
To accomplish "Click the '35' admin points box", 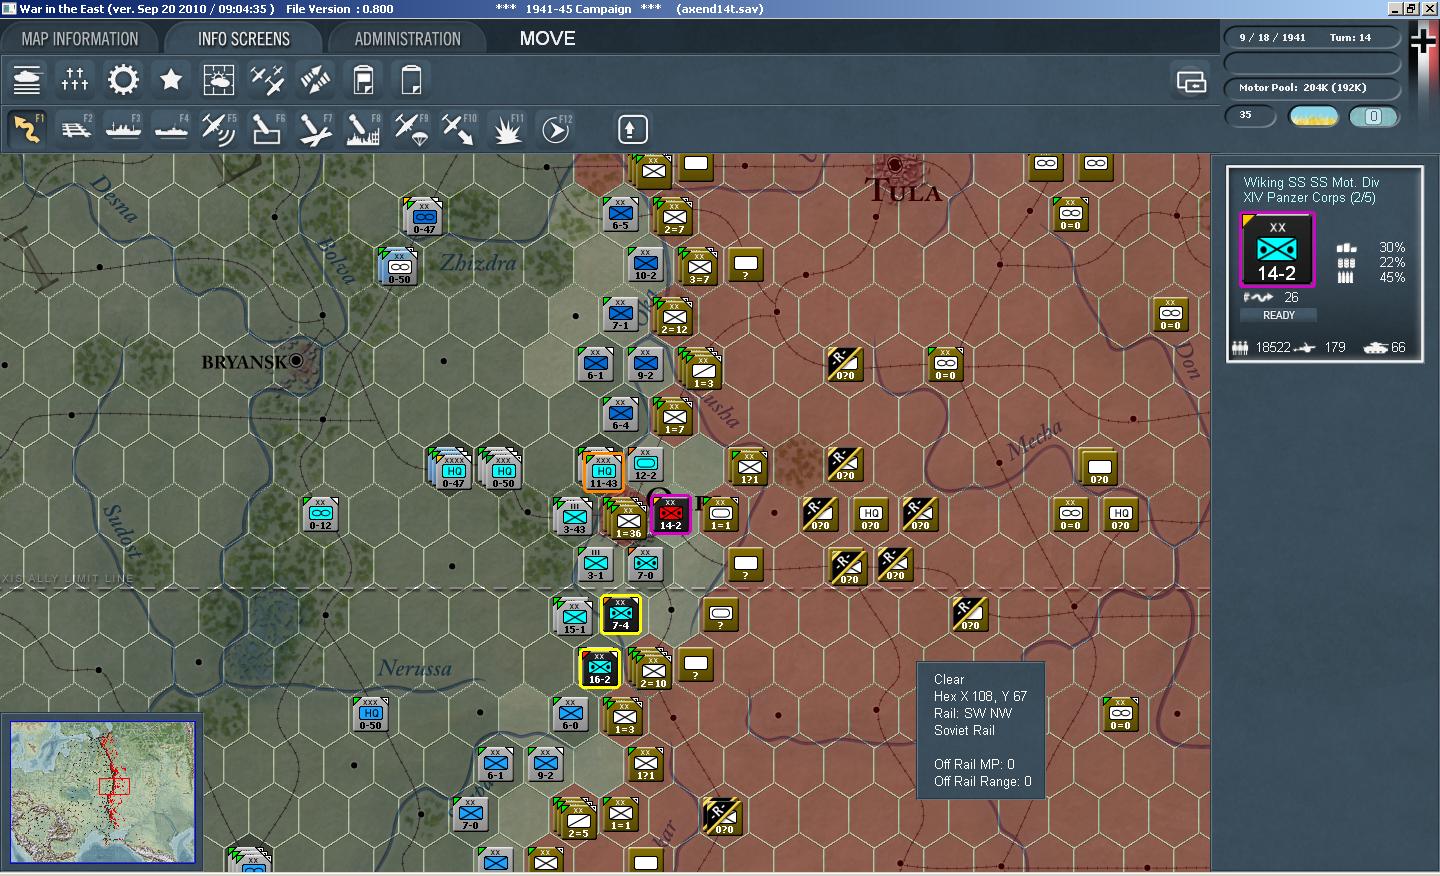I will click(1250, 116).
